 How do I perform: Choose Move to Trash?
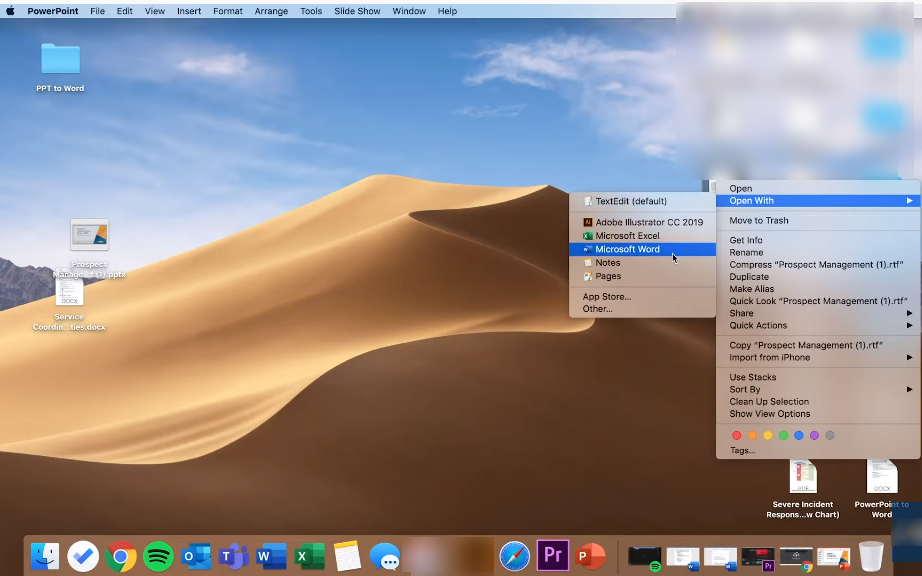pyautogui.click(x=818, y=221)
